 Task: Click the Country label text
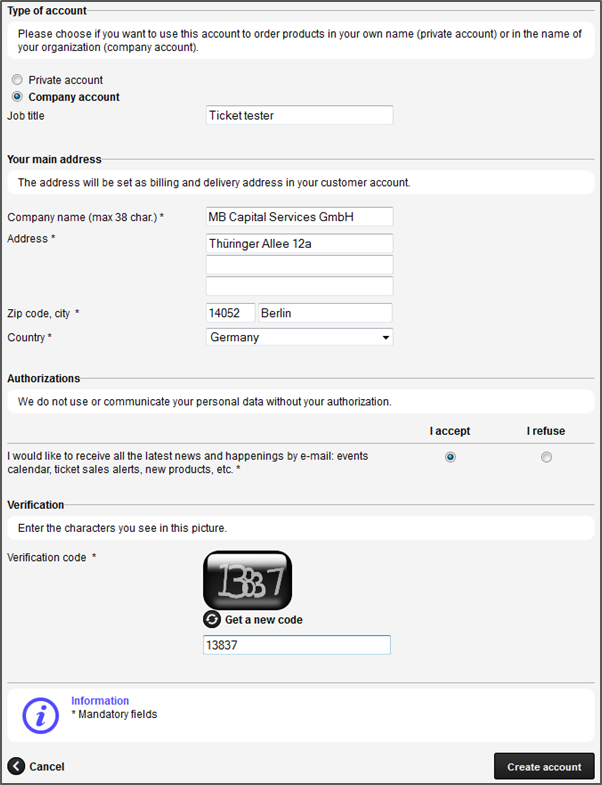(29, 337)
